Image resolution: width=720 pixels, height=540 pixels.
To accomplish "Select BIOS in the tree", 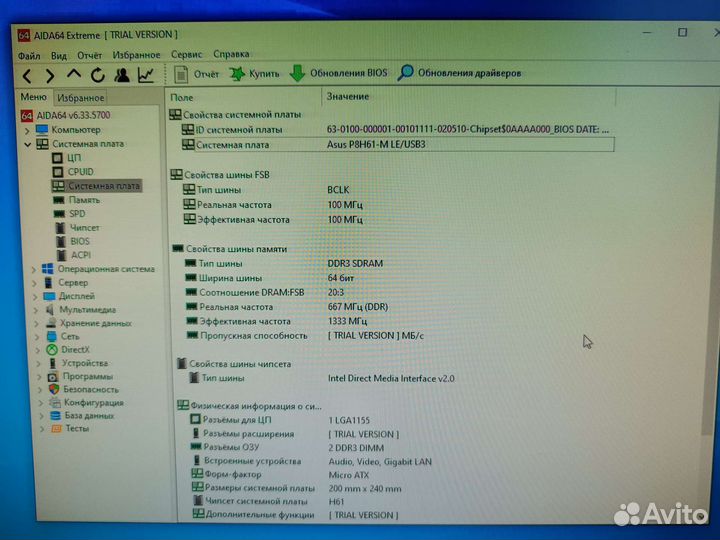I will point(80,241).
